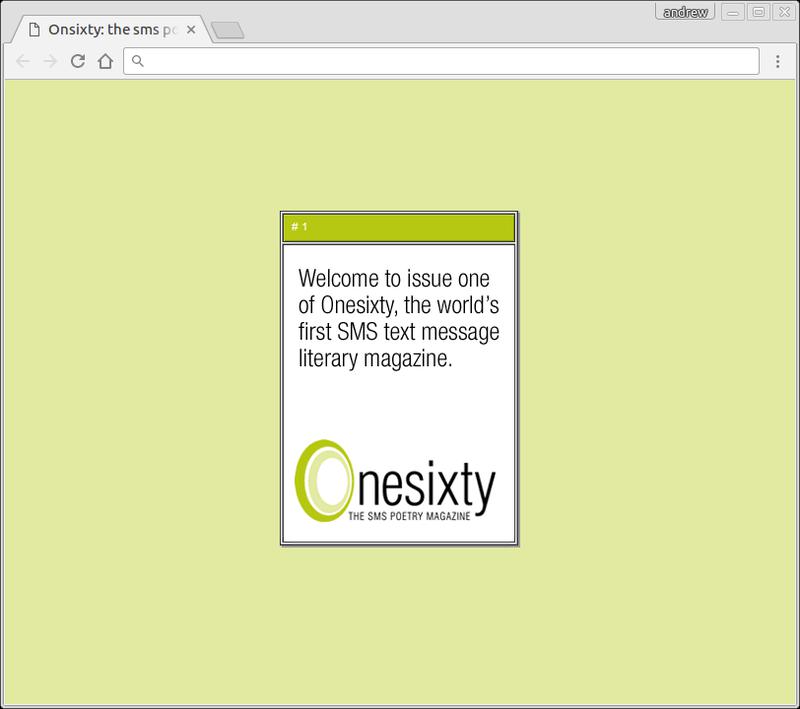Click the page icon on the tab
The image size is (800, 709).
coord(34,30)
